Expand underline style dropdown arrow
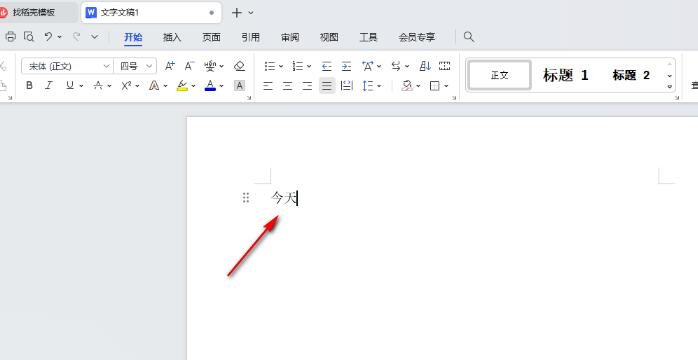Image resolution: width=698 pixels, height=360 pixels. 81,86
